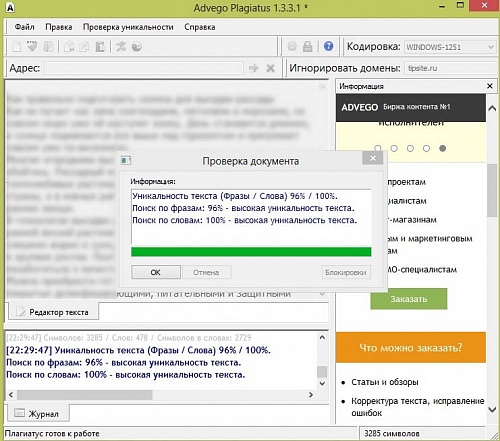
Task: Open the Файл menu
Action: coord(24,27)
